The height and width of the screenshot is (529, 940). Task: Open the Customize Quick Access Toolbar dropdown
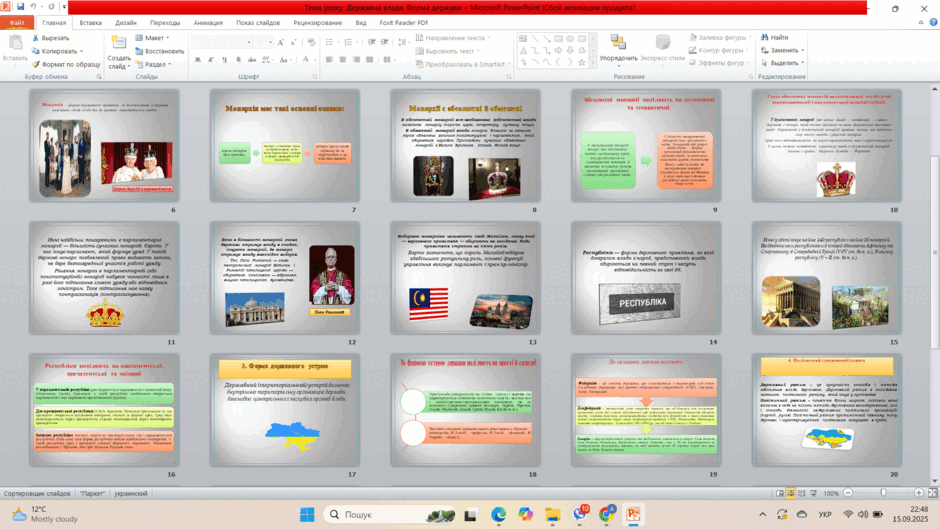64,7
